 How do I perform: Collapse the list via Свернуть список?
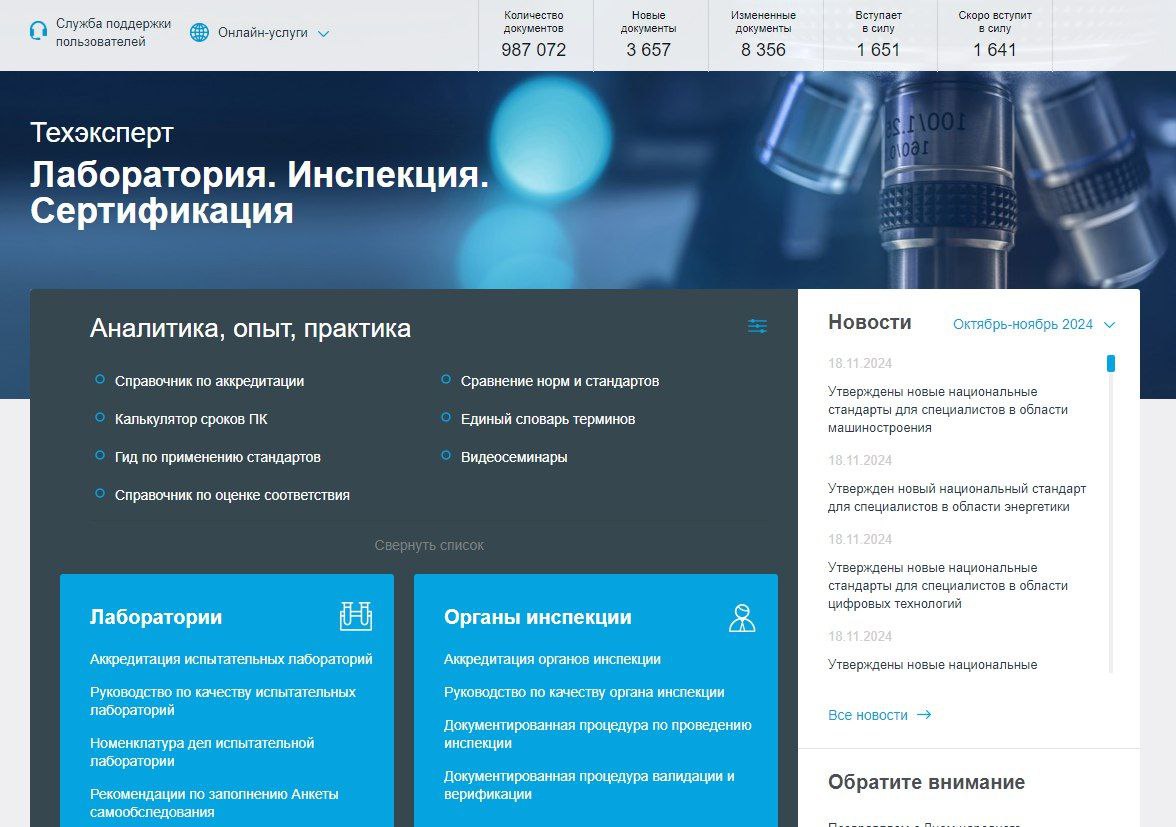[x=429, y=545]
